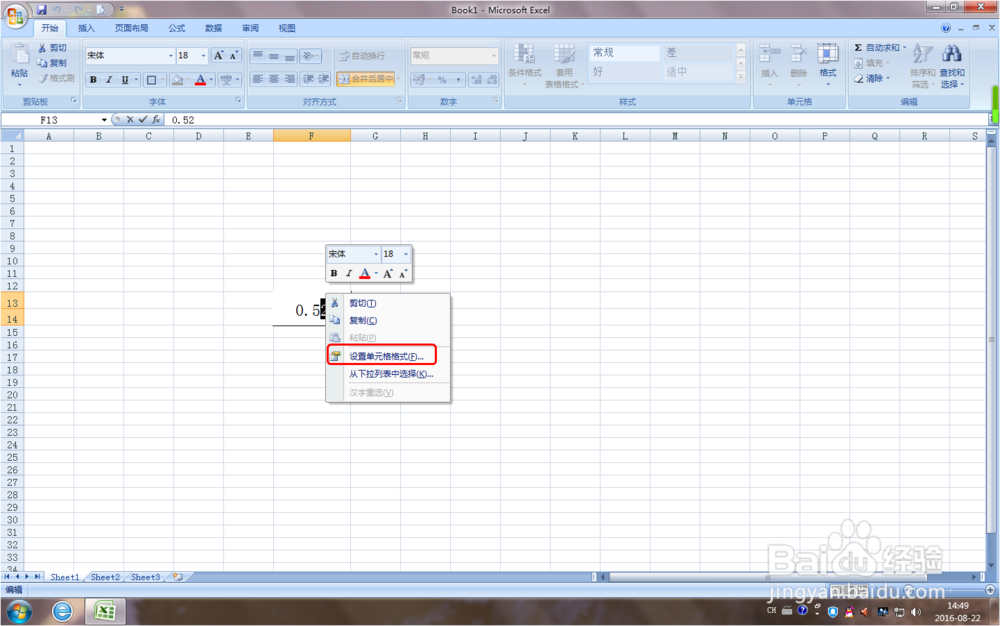Click the middle align icon
Screen dimensions: 1000x626
(274, 56)
